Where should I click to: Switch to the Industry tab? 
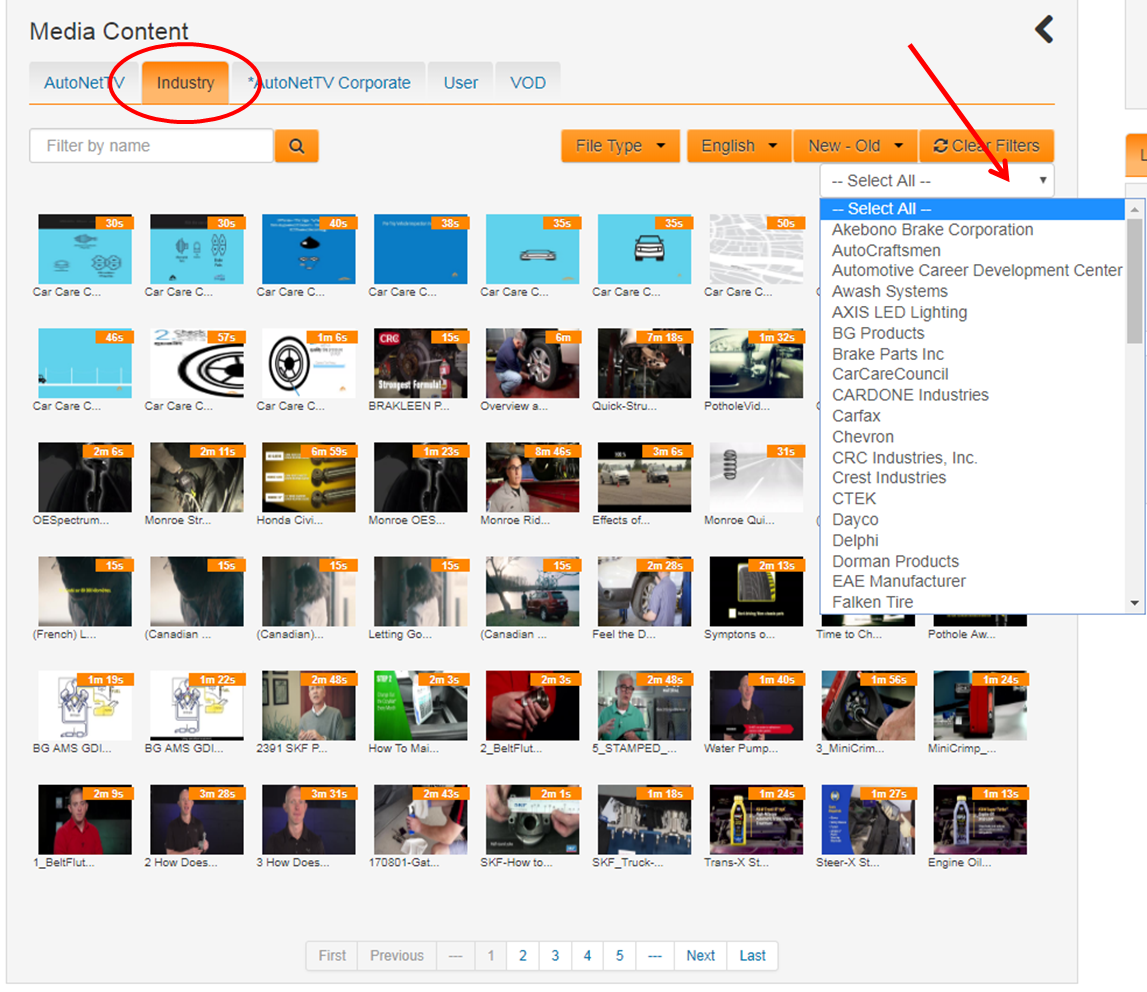[185, 83]
